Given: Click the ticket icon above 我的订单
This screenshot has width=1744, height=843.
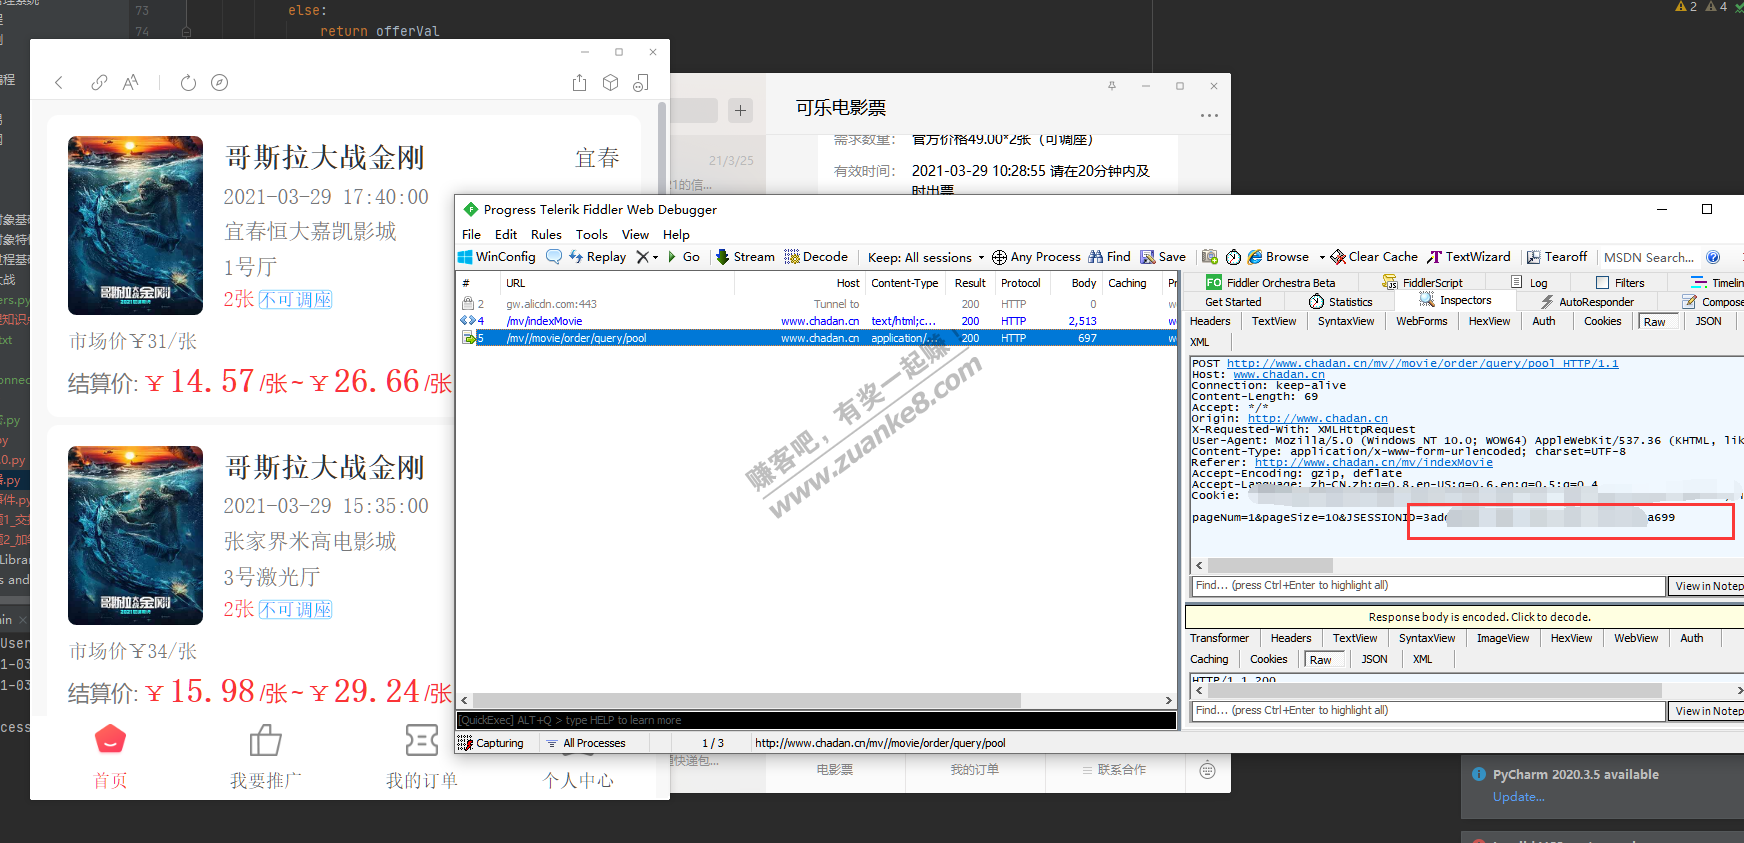Looking at the screenshot, I should coord(421,740).
